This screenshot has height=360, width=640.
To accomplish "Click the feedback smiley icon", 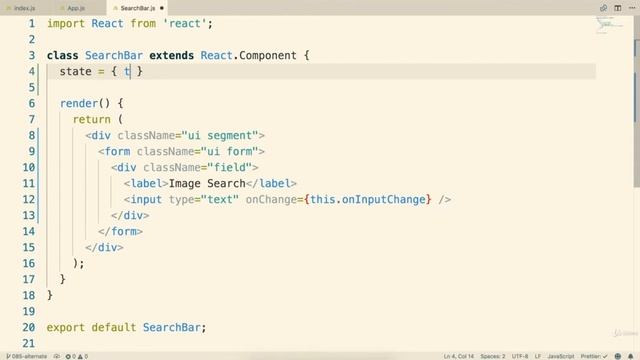I will pos(618,356).
